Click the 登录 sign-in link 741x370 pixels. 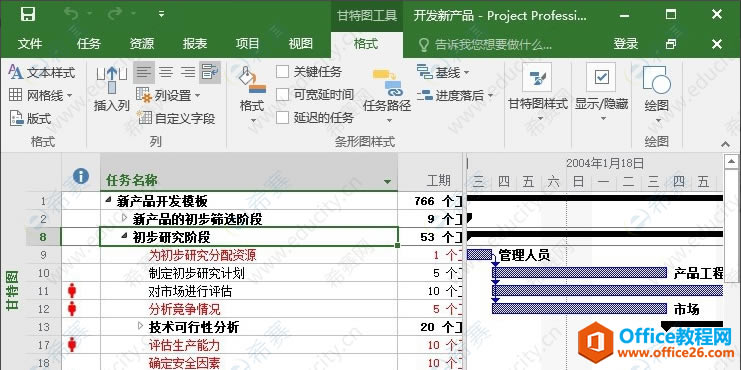click(x=626, y=44)
